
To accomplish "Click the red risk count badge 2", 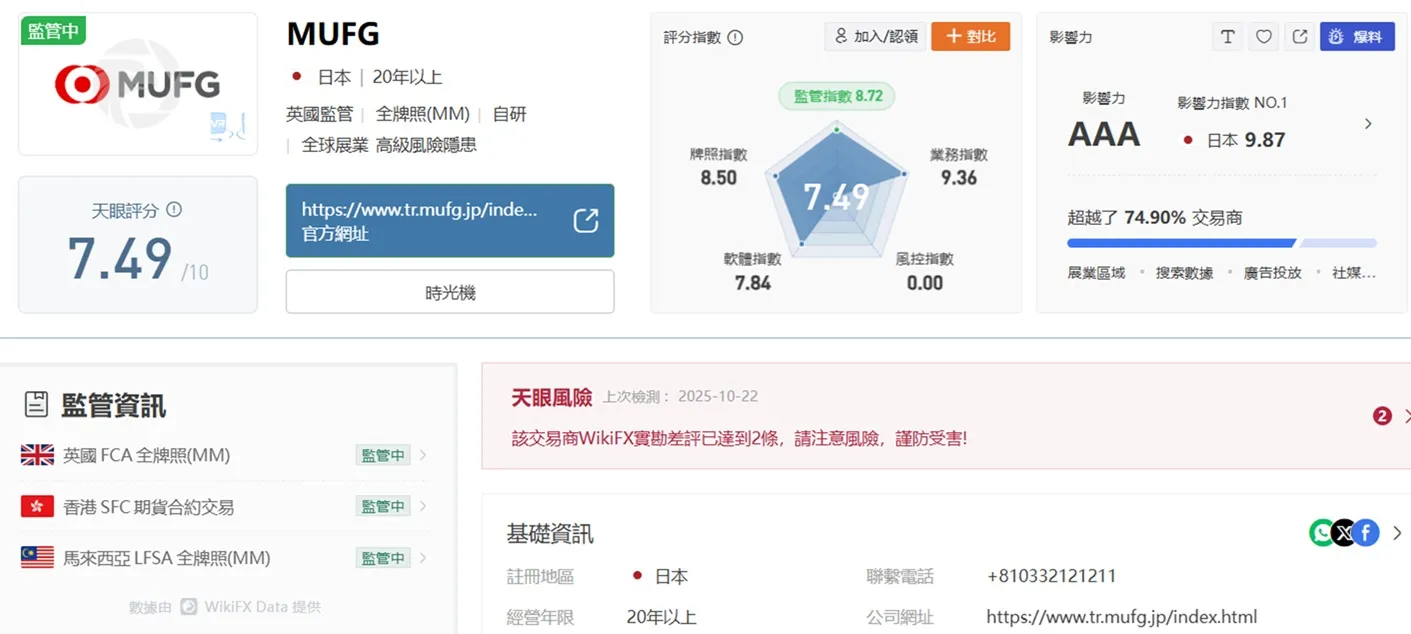I will (1382, 416).
